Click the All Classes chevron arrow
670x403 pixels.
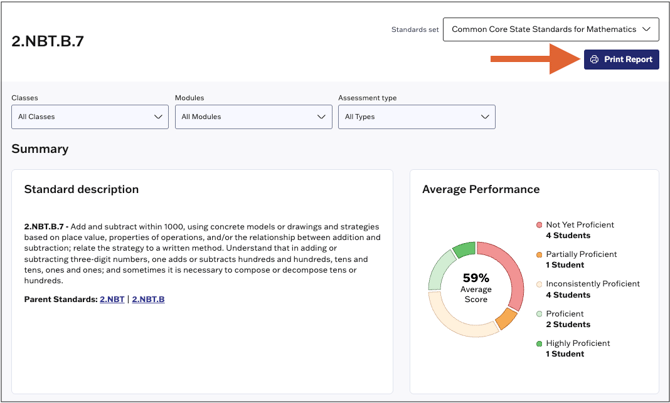[x=158, y=117]
